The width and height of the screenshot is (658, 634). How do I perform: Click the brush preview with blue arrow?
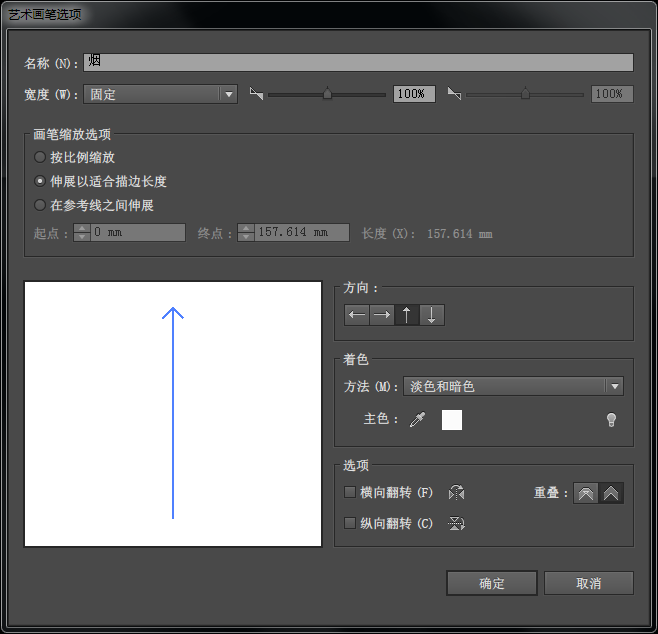point(173,414)
